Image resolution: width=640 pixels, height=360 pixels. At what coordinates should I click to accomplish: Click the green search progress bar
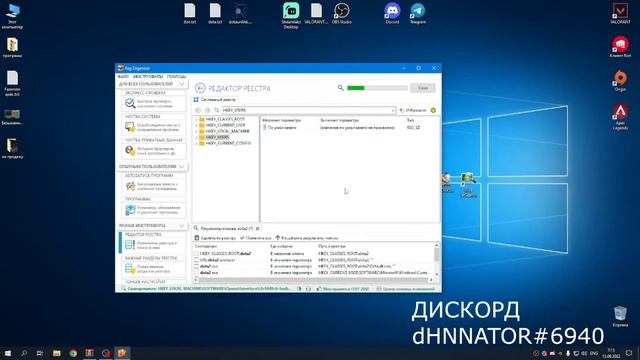coord(377,88)
